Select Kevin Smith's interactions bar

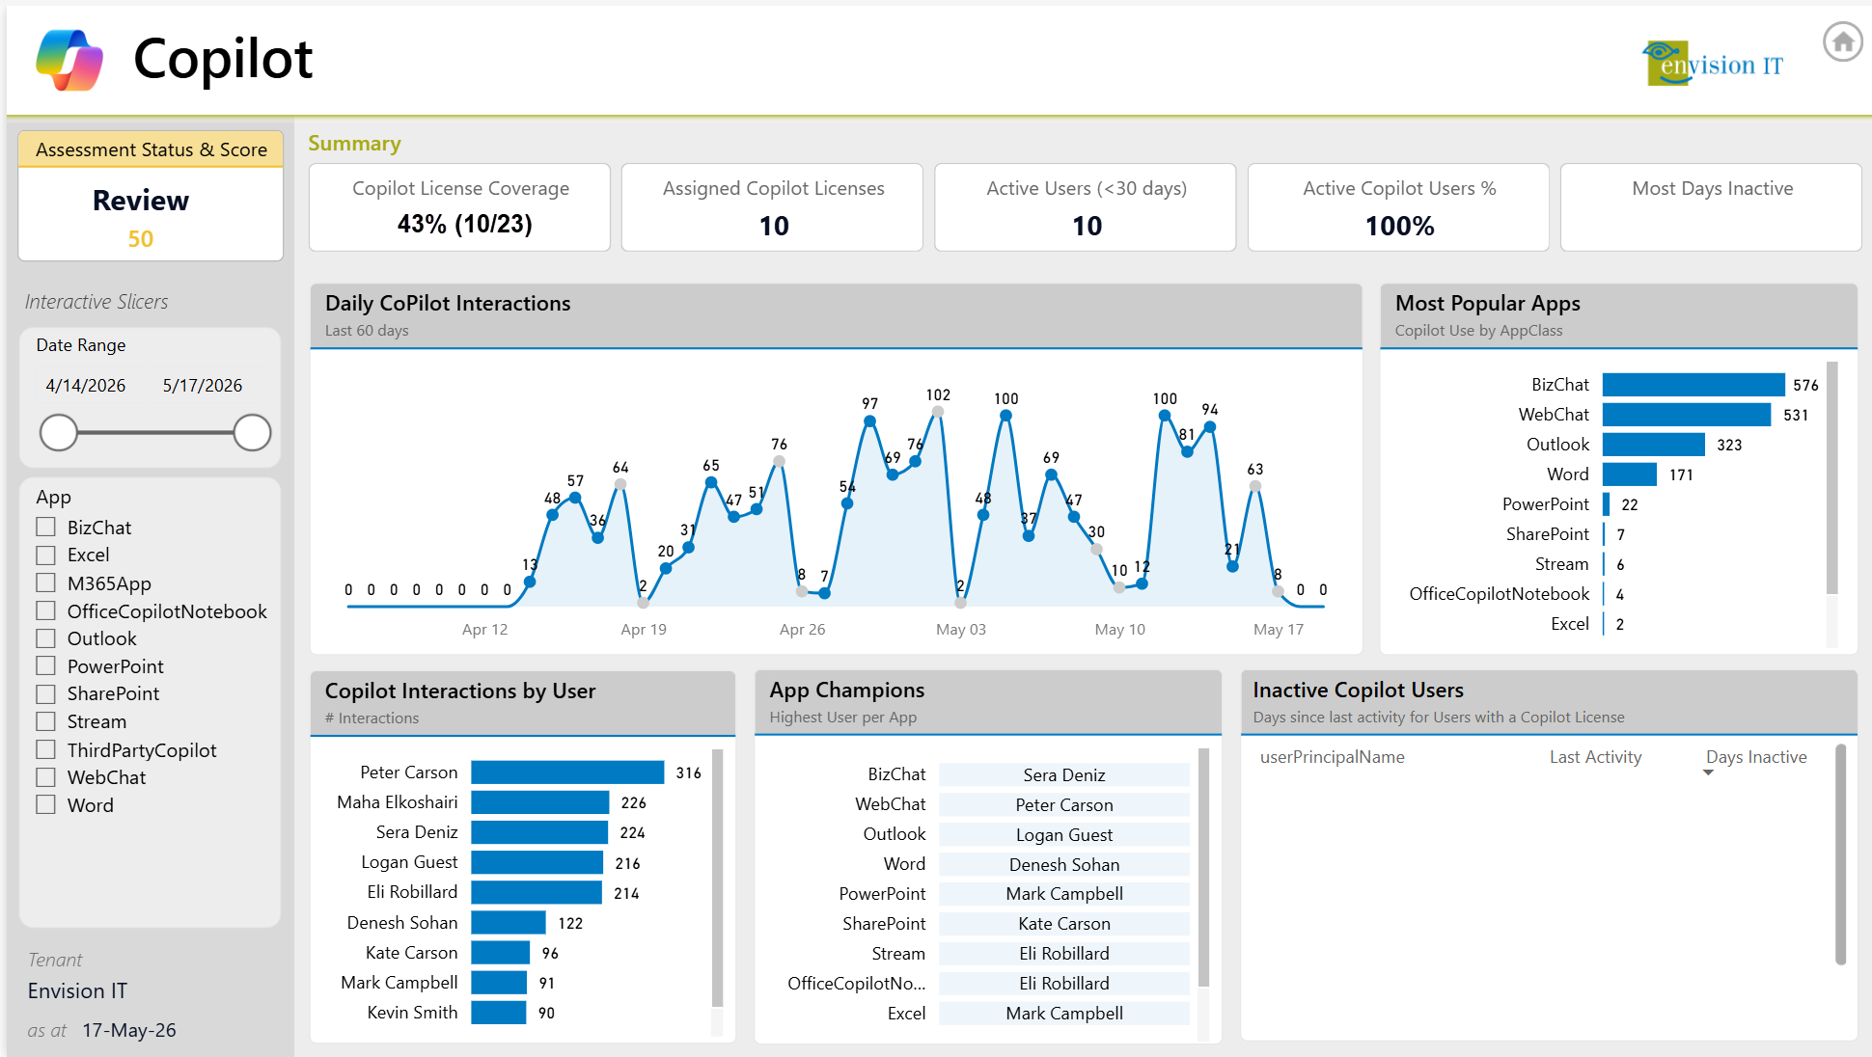499,1013
